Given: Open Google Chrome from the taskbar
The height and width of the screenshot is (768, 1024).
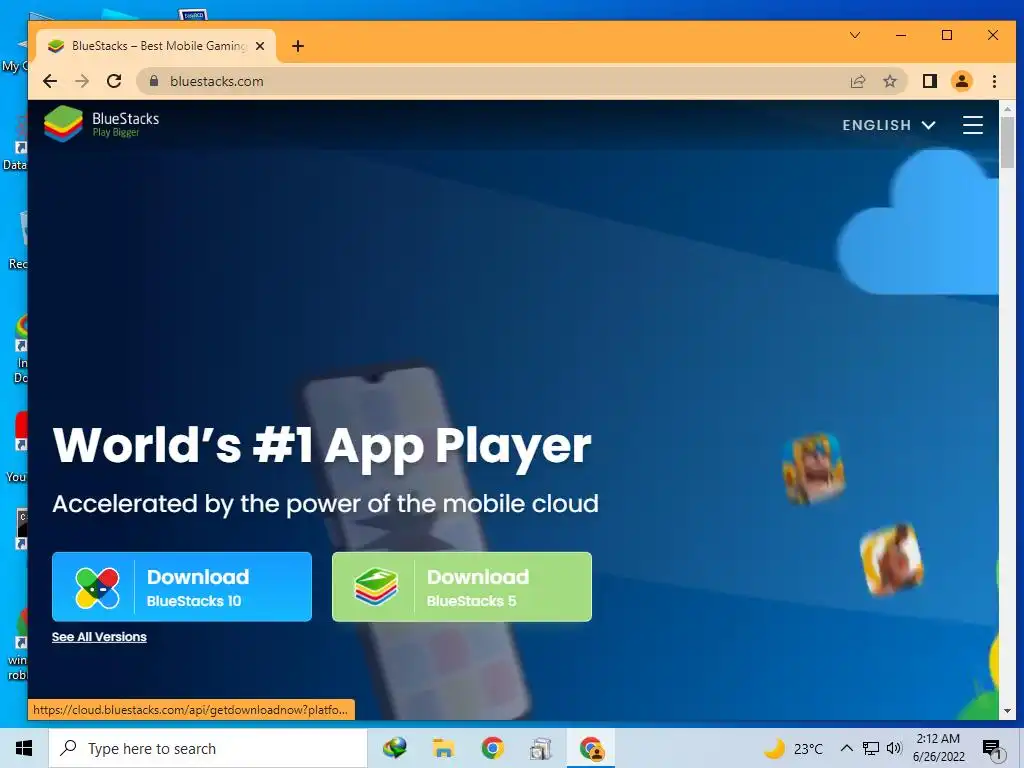Looking at the screenshot, I should [492, 748].
